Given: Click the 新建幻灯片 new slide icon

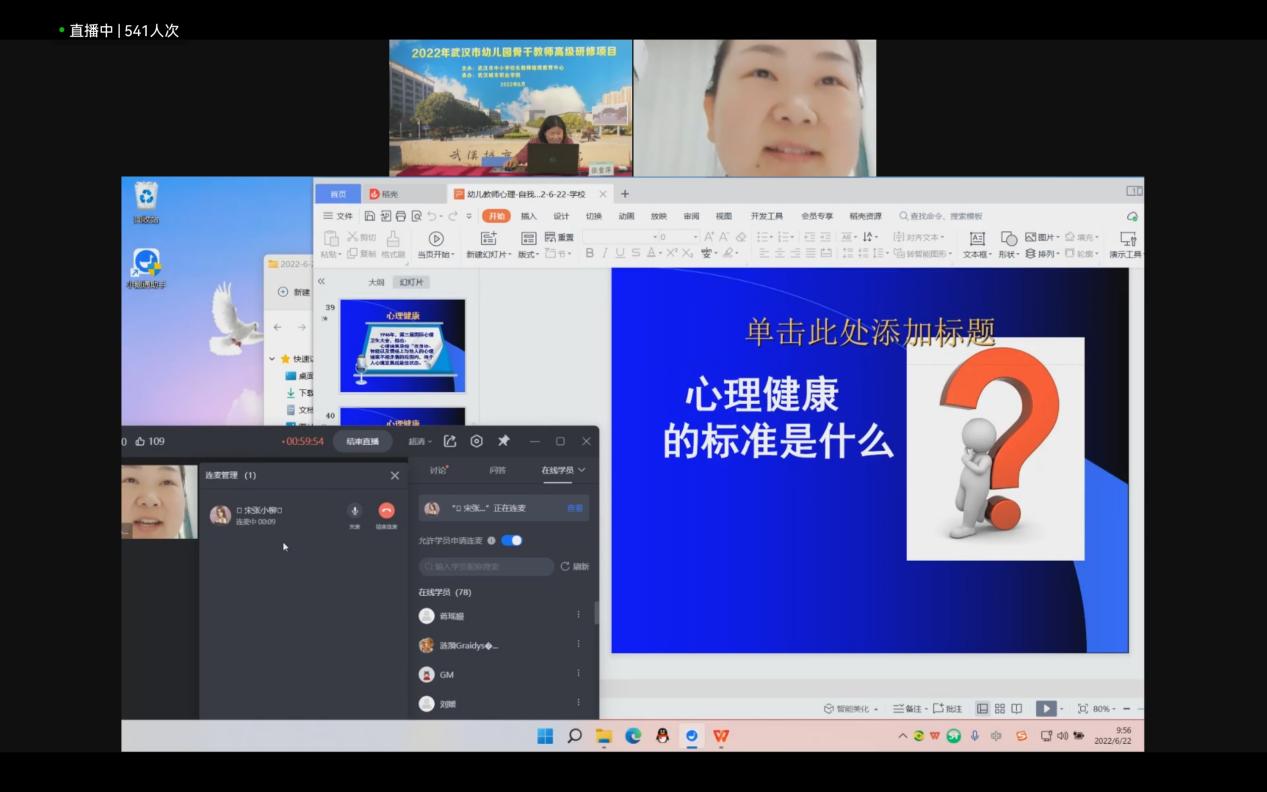Looking at the screenshot, I should click(x=488, y=239).
